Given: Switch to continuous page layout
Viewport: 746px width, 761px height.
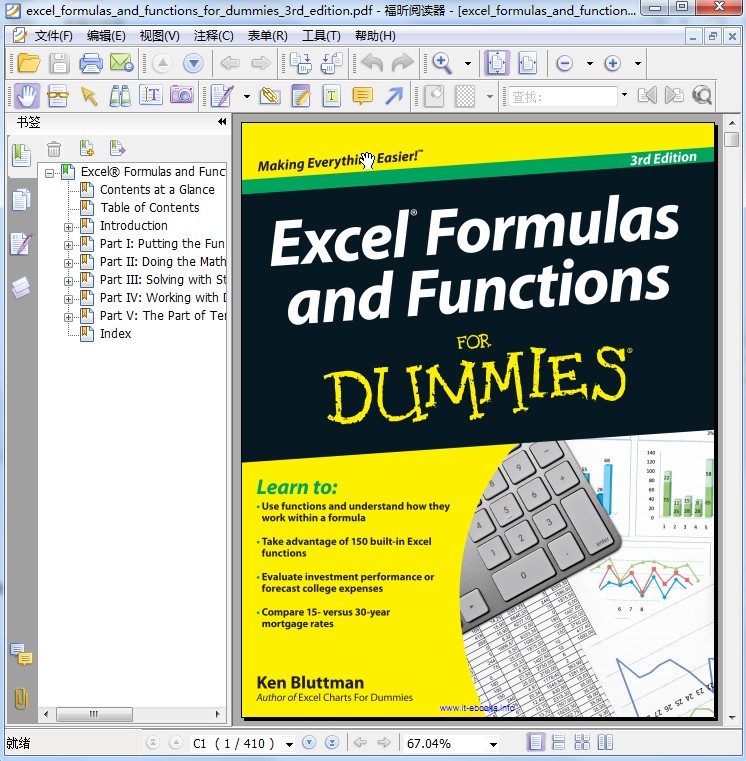Looking at the screenshot, I should (559, 743).
